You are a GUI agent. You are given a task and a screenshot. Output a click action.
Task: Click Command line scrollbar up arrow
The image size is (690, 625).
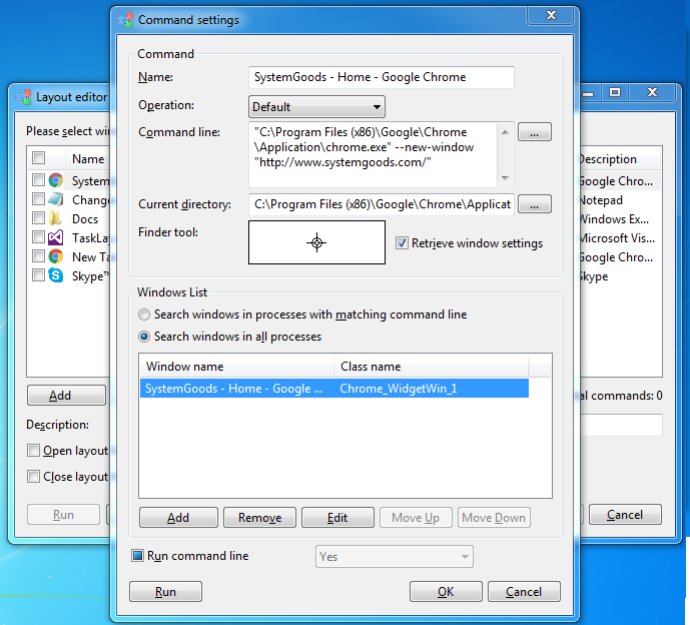[505, 132]
